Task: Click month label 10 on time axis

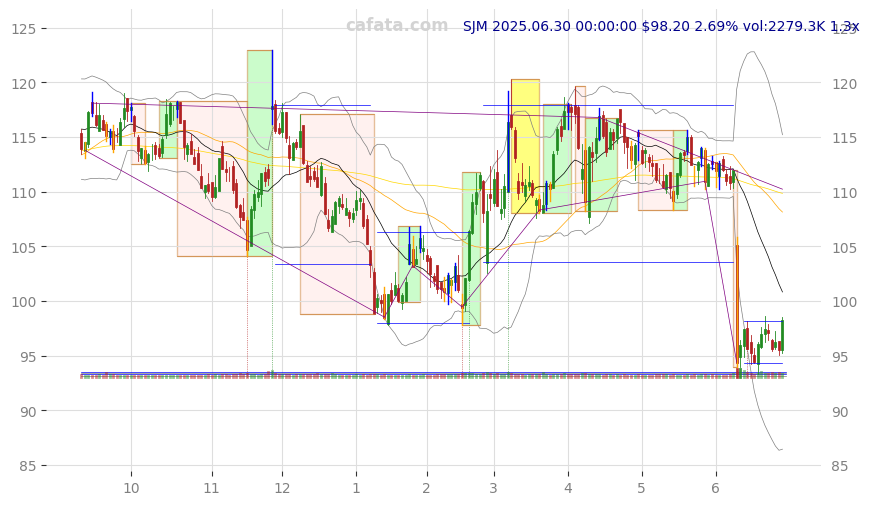Action: pos(131,488)
